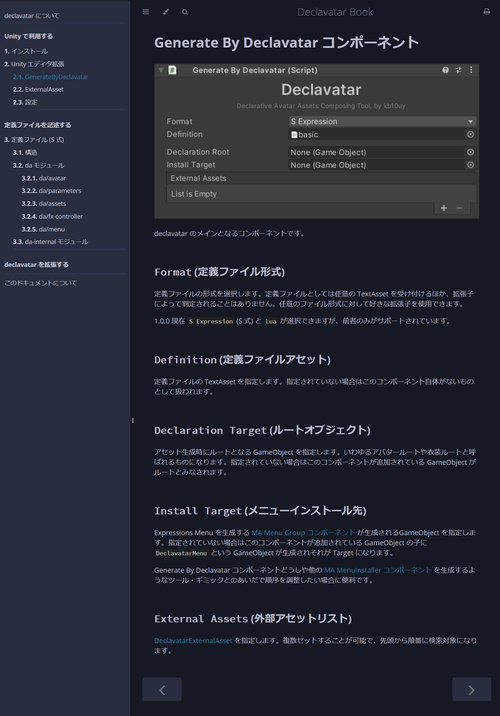The image size is (500, 716).
Task: Open the Format 'S Expression' dropdown
Action: [x=382, y=121]
